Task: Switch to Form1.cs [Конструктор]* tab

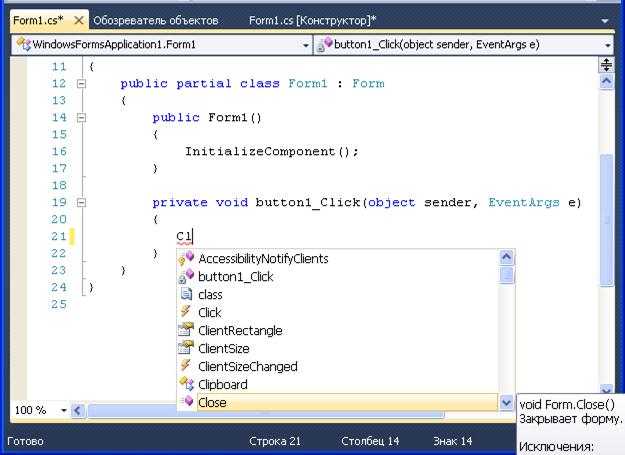Action: [x=312, y=20]
